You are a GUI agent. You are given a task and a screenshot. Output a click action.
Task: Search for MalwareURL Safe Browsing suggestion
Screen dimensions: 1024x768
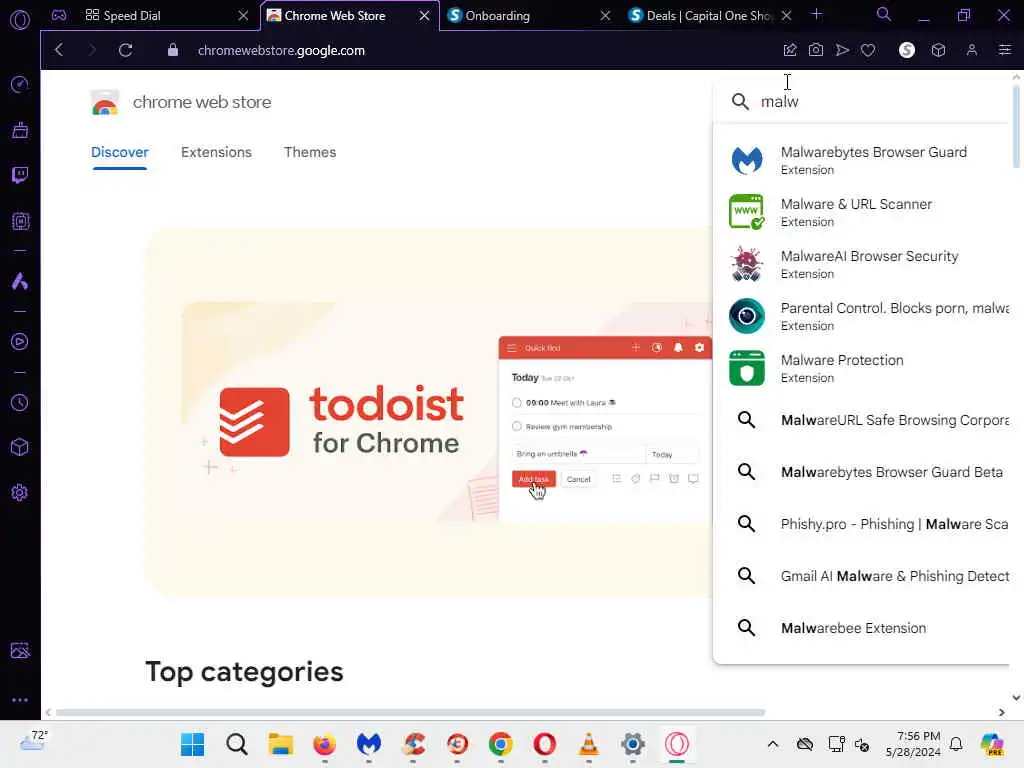pyautogui.click(x=863, y=420)
